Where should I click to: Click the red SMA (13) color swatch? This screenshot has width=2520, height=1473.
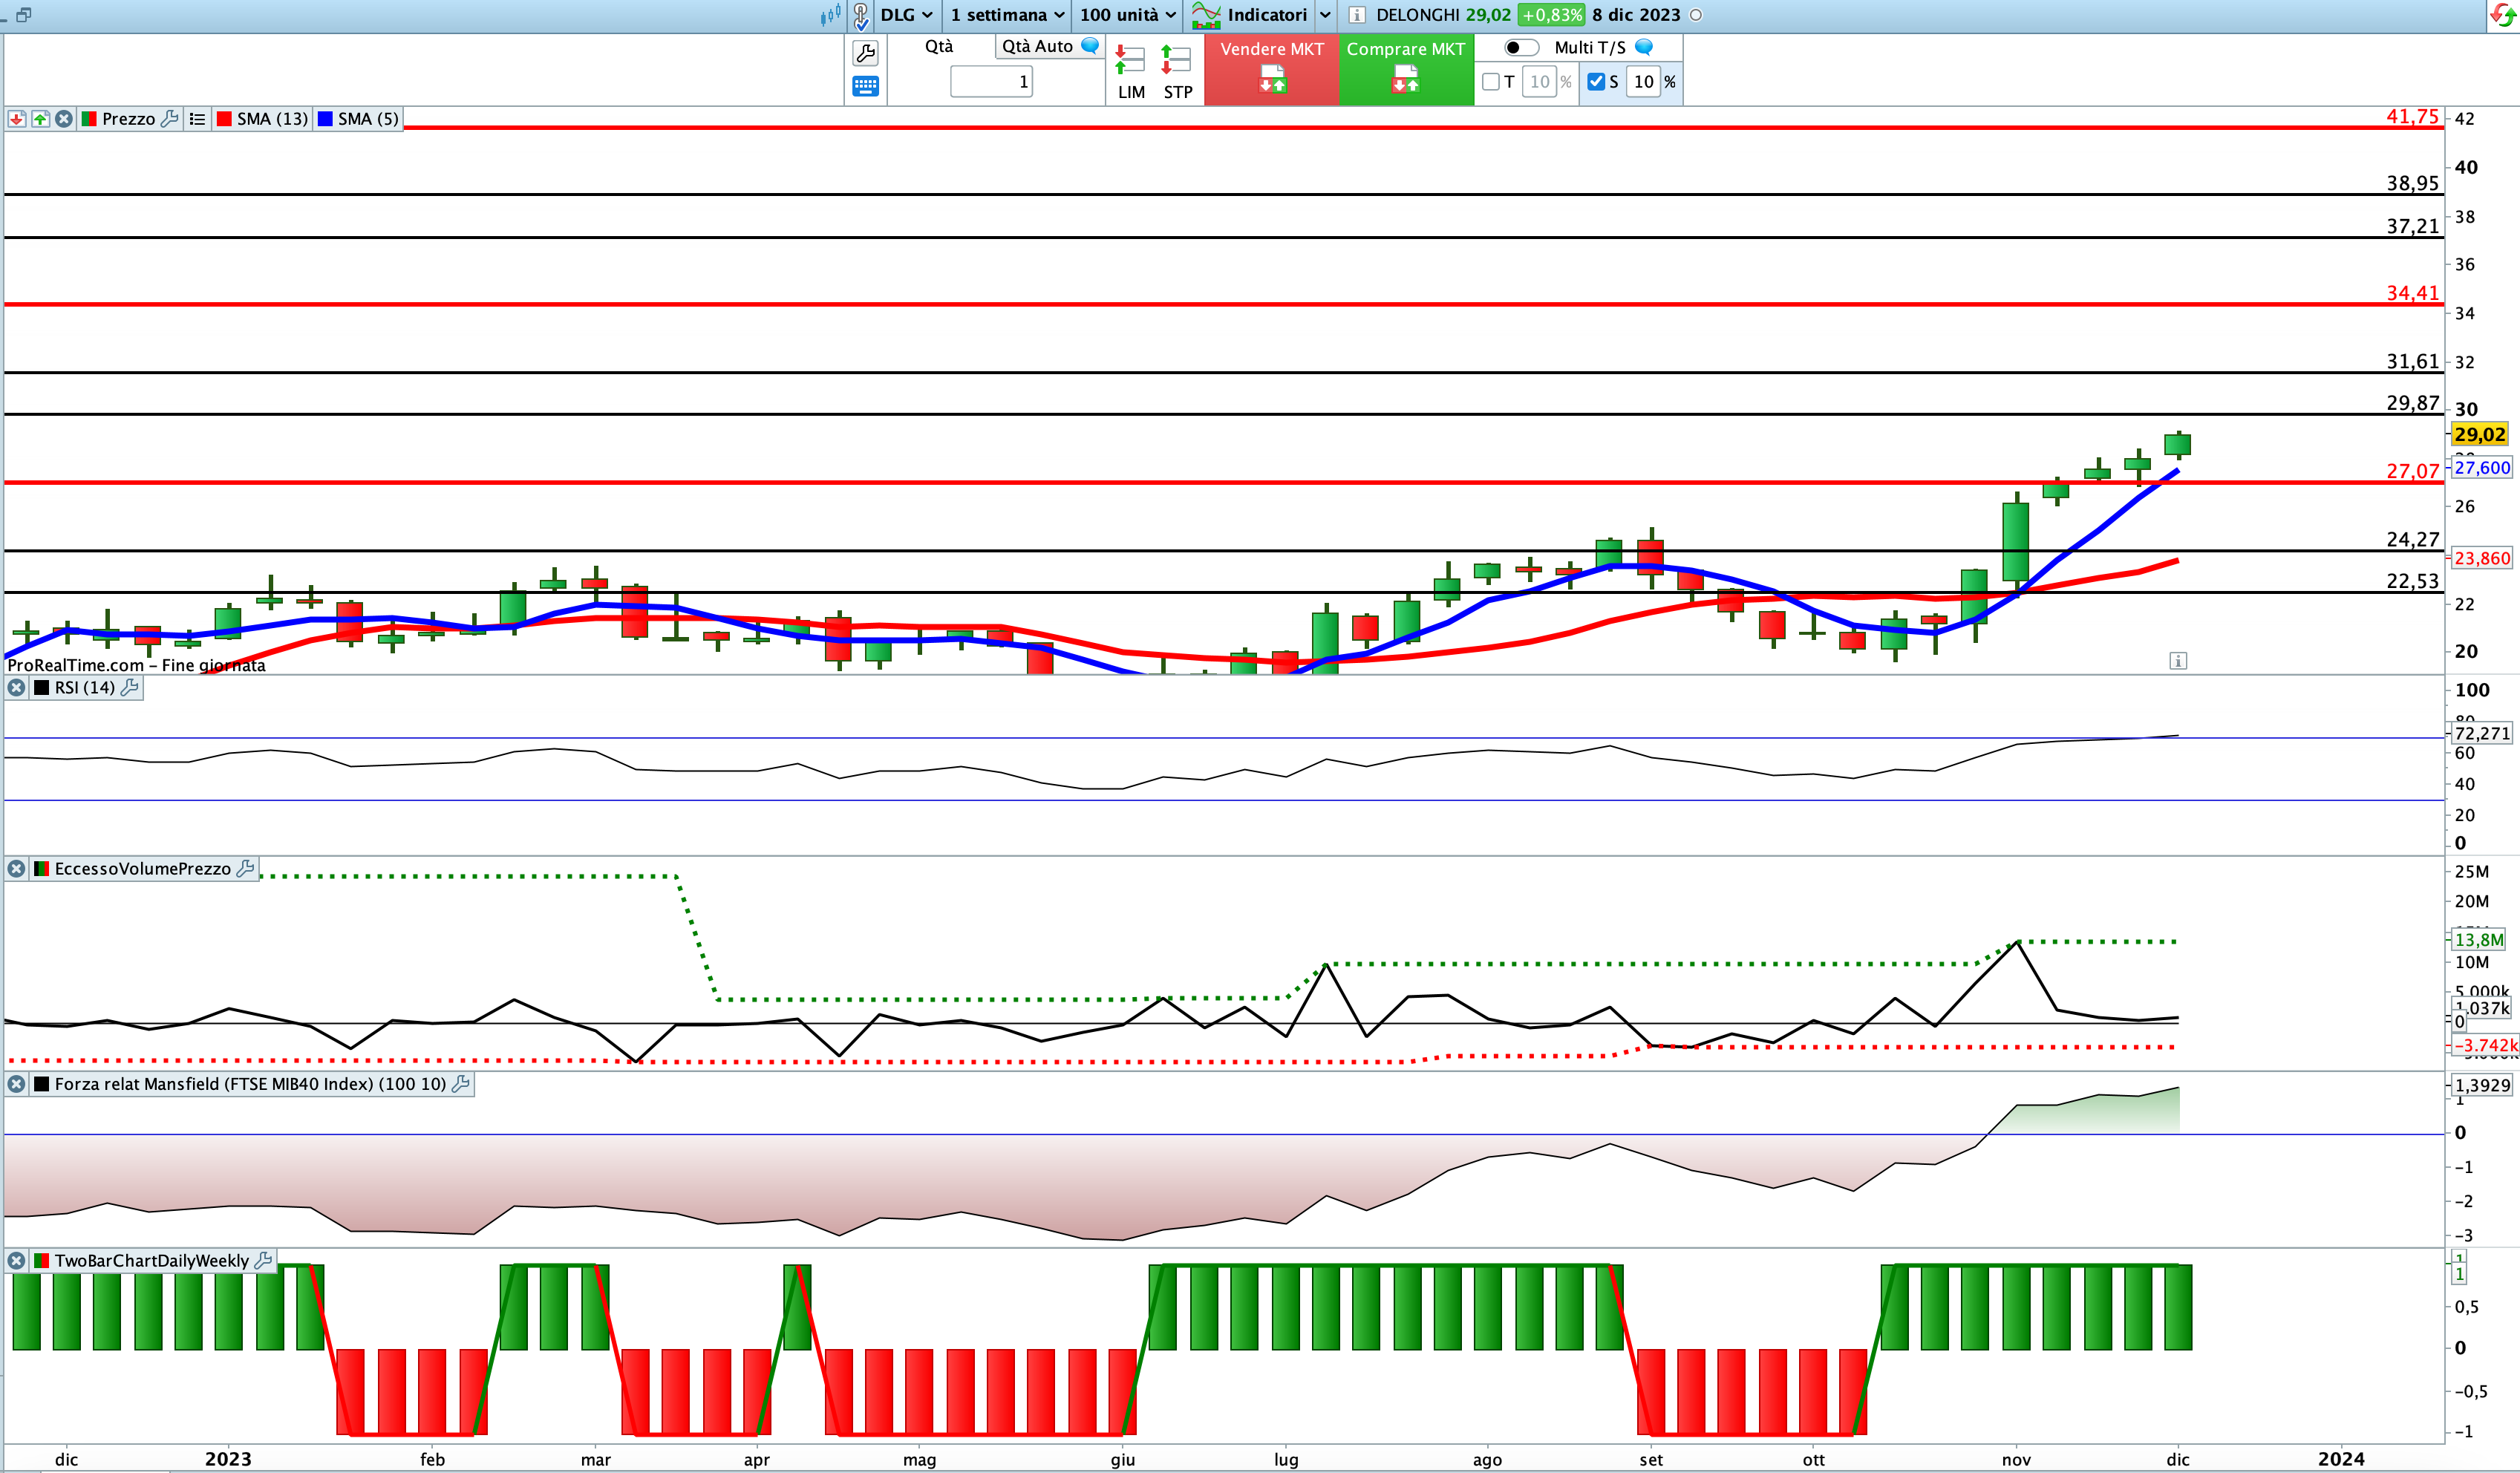pos(224,119)
